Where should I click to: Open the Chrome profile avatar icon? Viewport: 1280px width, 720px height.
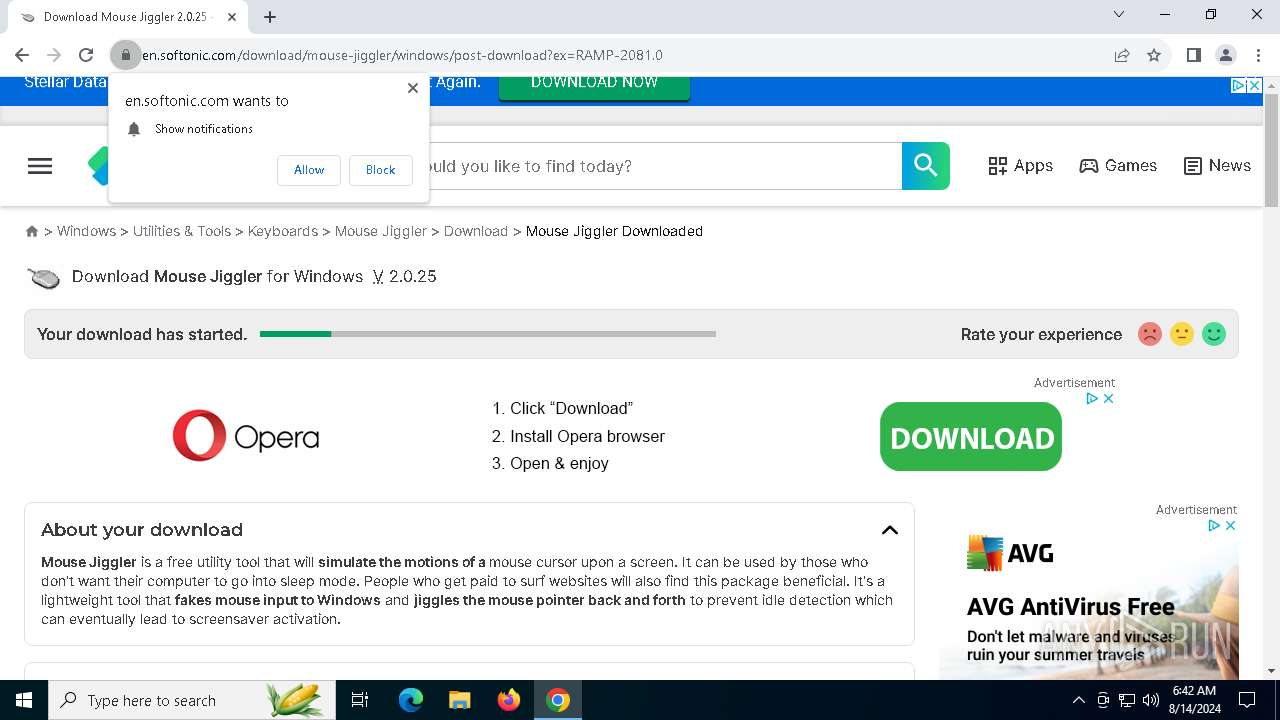click(x=1225, y=55)
